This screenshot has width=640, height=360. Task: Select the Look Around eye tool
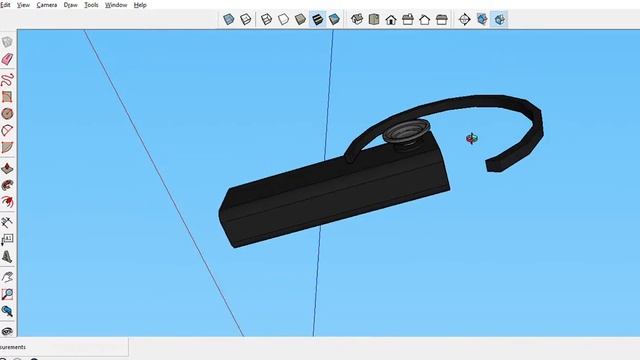(7, 331)
